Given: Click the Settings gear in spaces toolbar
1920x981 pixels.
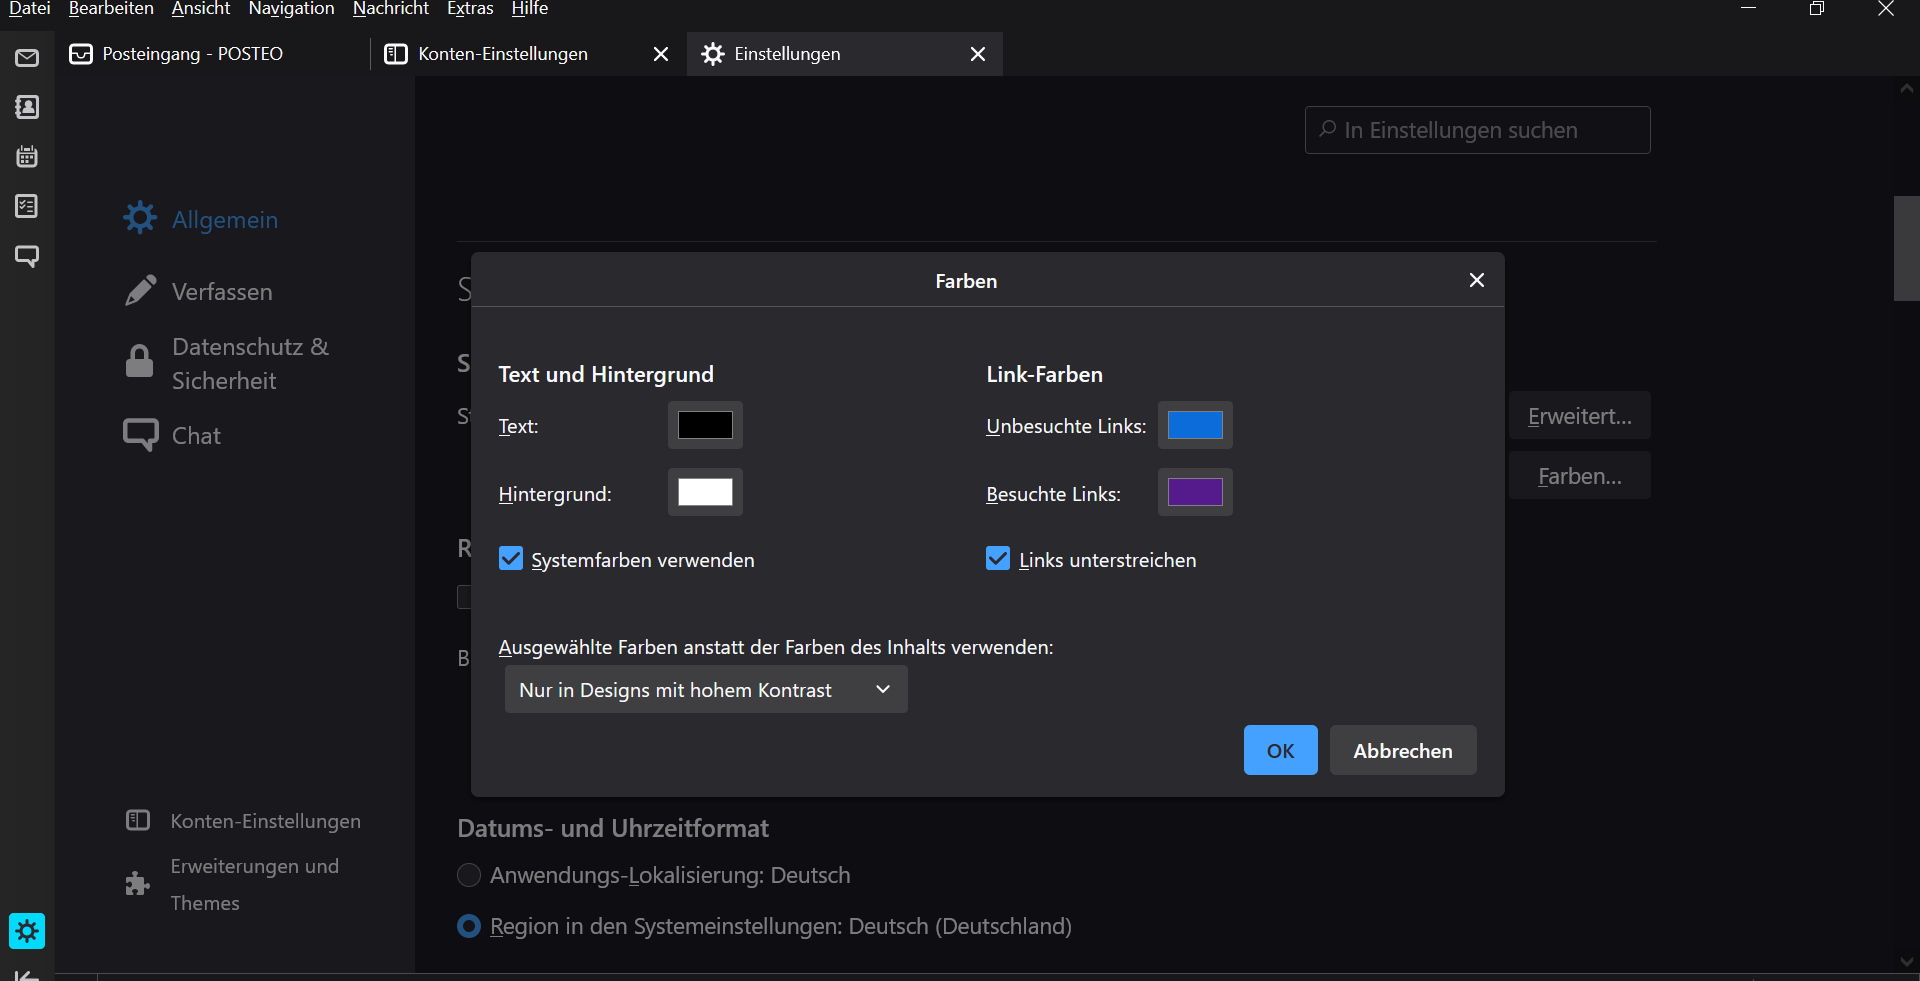Looking at the screenshot, I should (27, 931).
